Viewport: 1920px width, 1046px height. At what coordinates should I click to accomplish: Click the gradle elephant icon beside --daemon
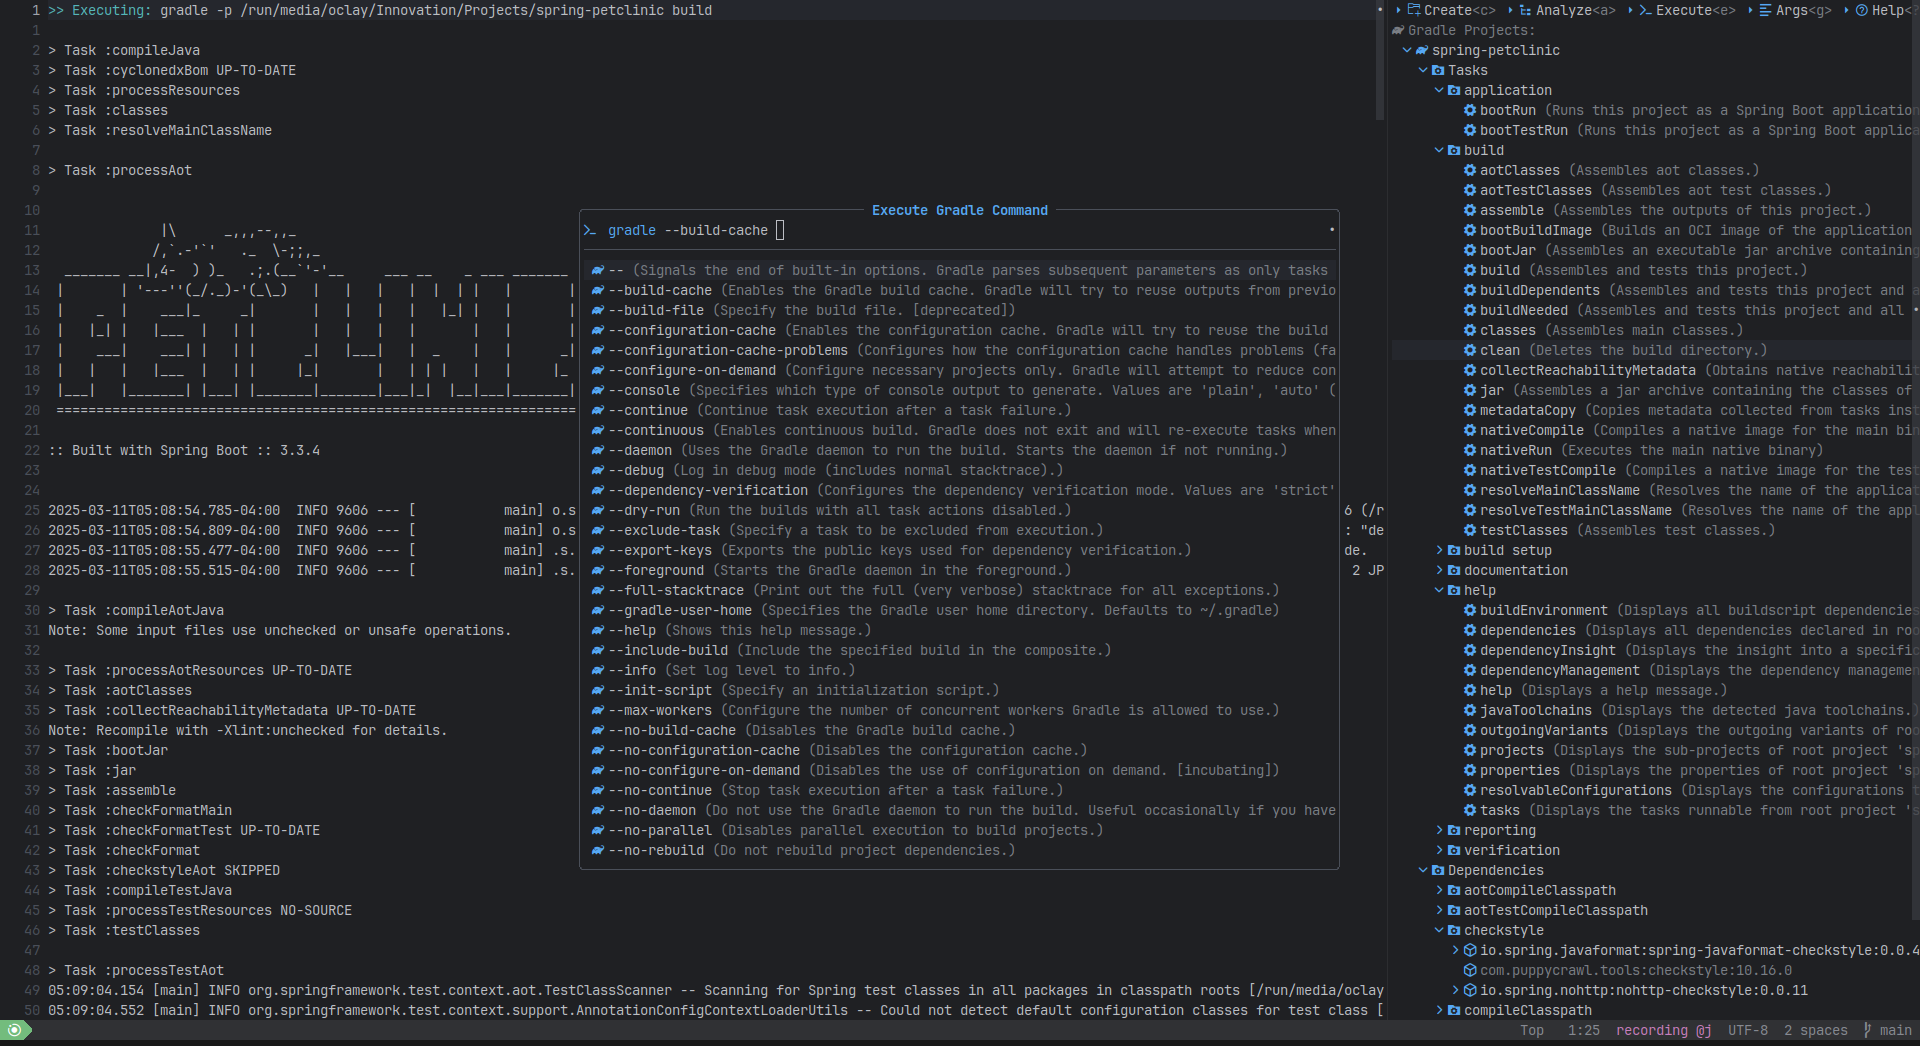(597, 450)
